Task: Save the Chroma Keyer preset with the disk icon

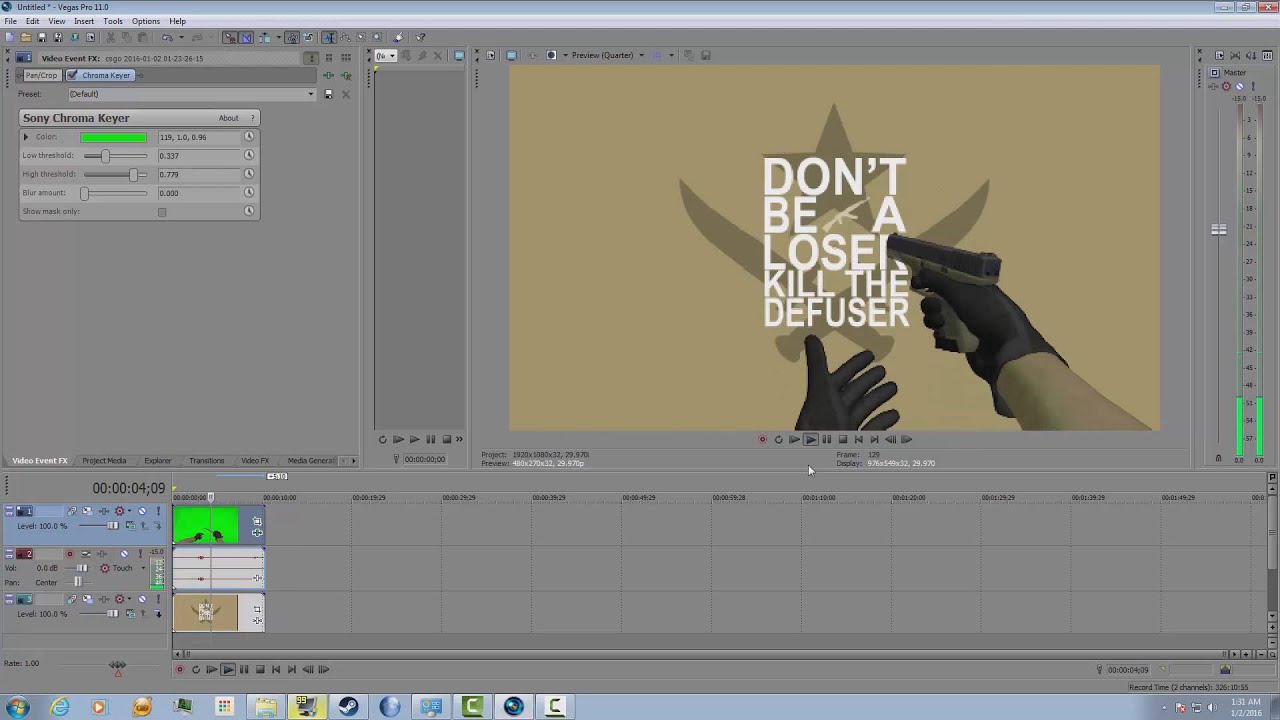Action: click(328, 94)
